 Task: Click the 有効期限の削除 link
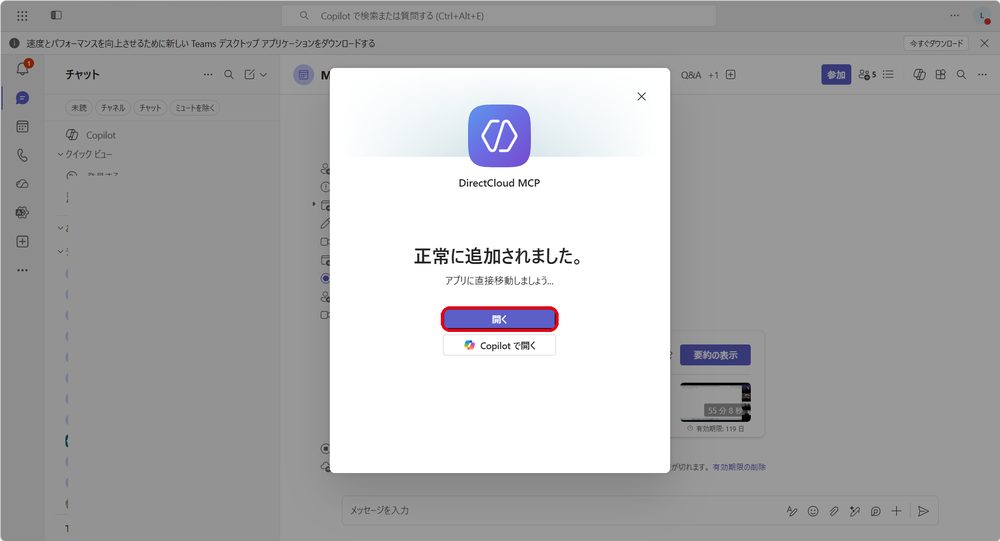click(x=739, y=467)
